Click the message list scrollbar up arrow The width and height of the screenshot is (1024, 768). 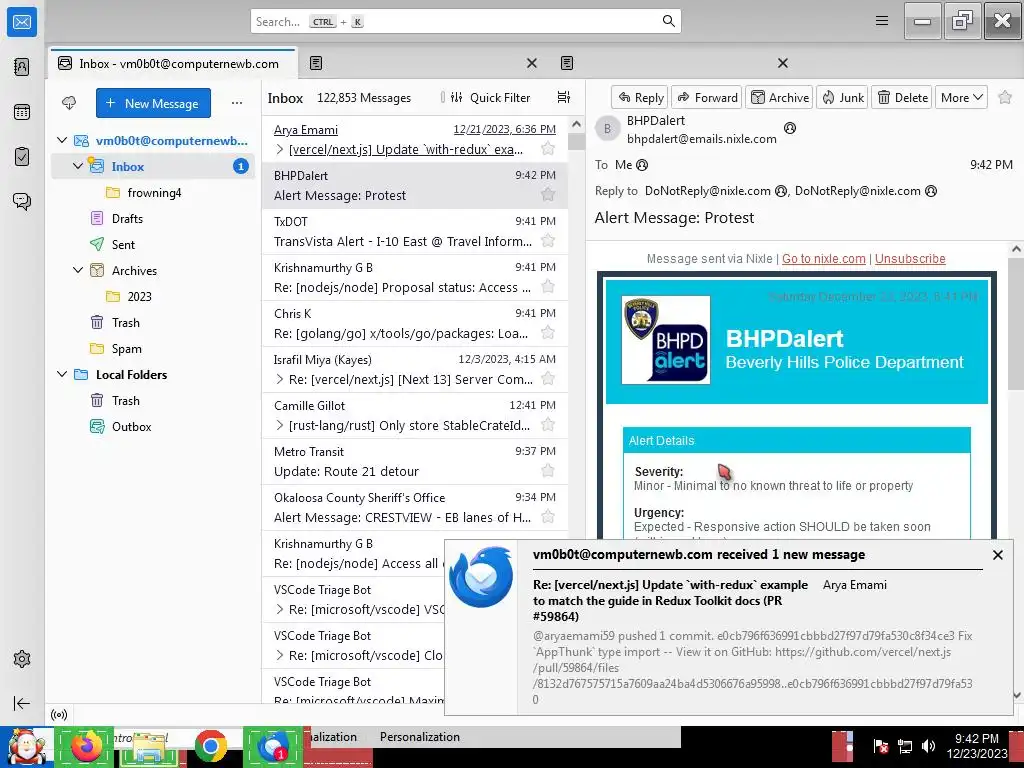576,124
